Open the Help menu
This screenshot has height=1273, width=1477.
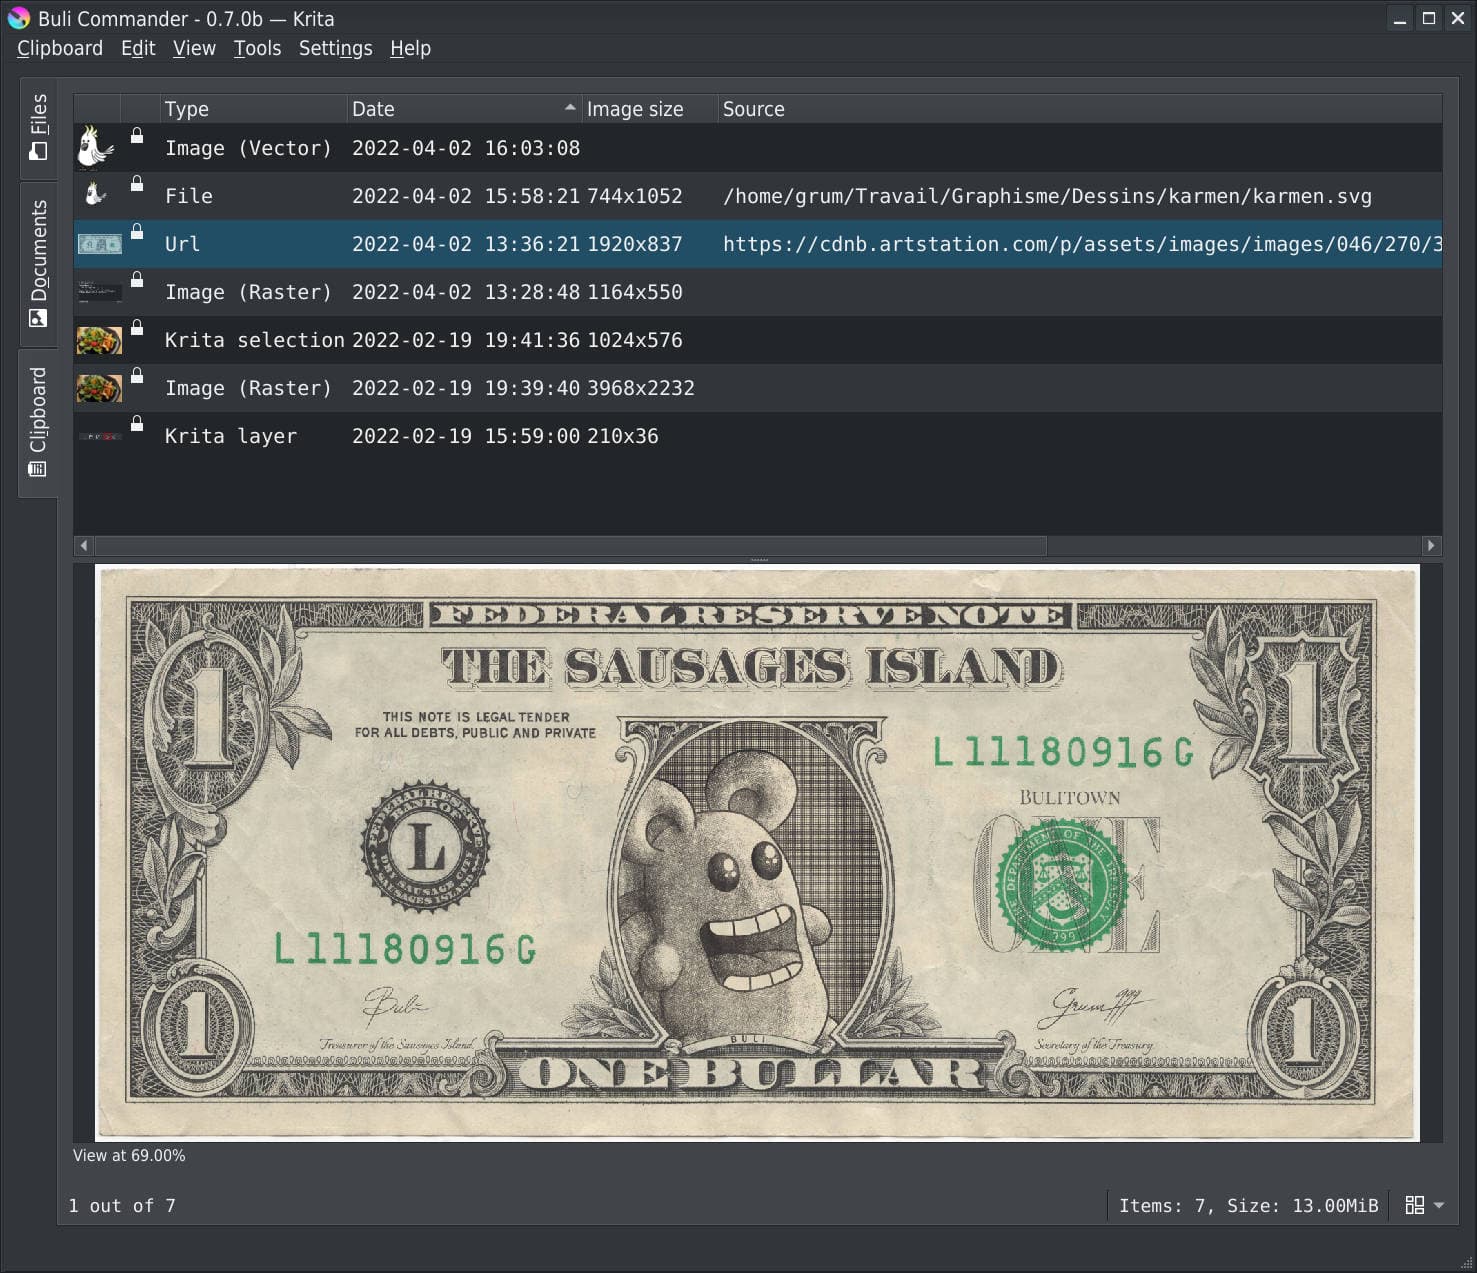410,48
